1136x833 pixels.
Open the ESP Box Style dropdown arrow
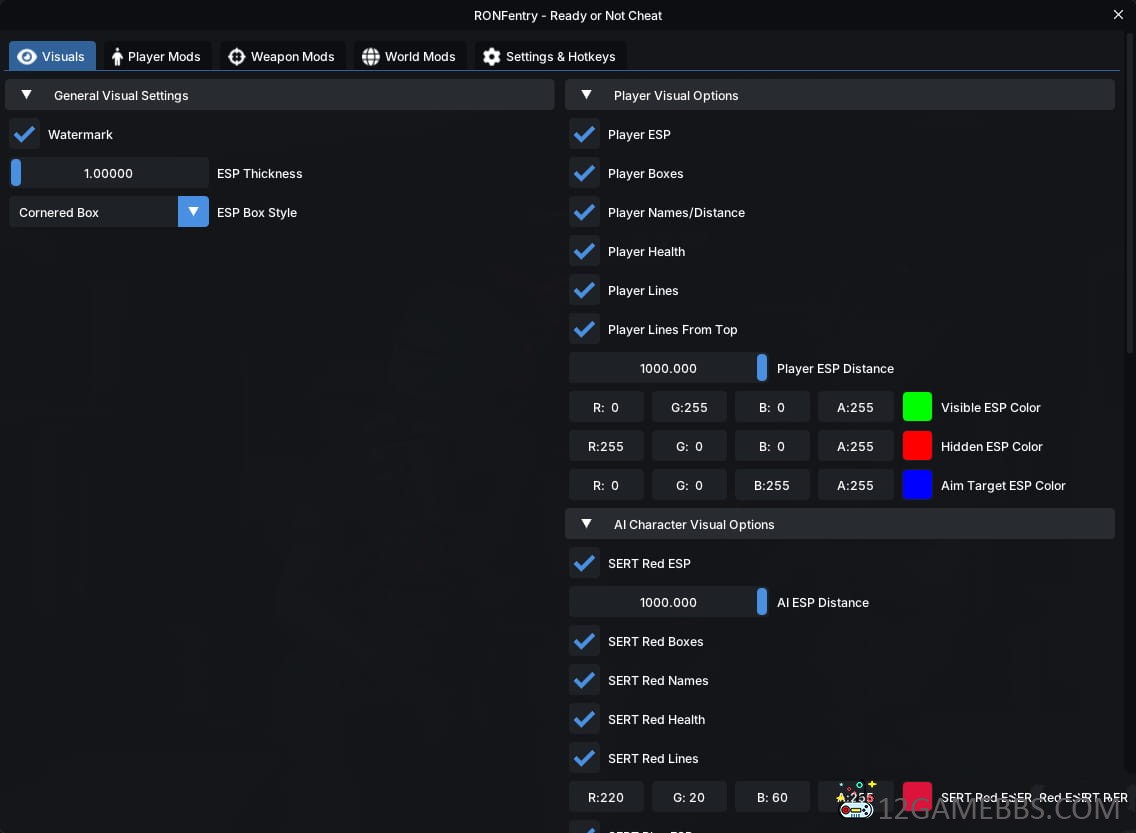pos(193,212)
